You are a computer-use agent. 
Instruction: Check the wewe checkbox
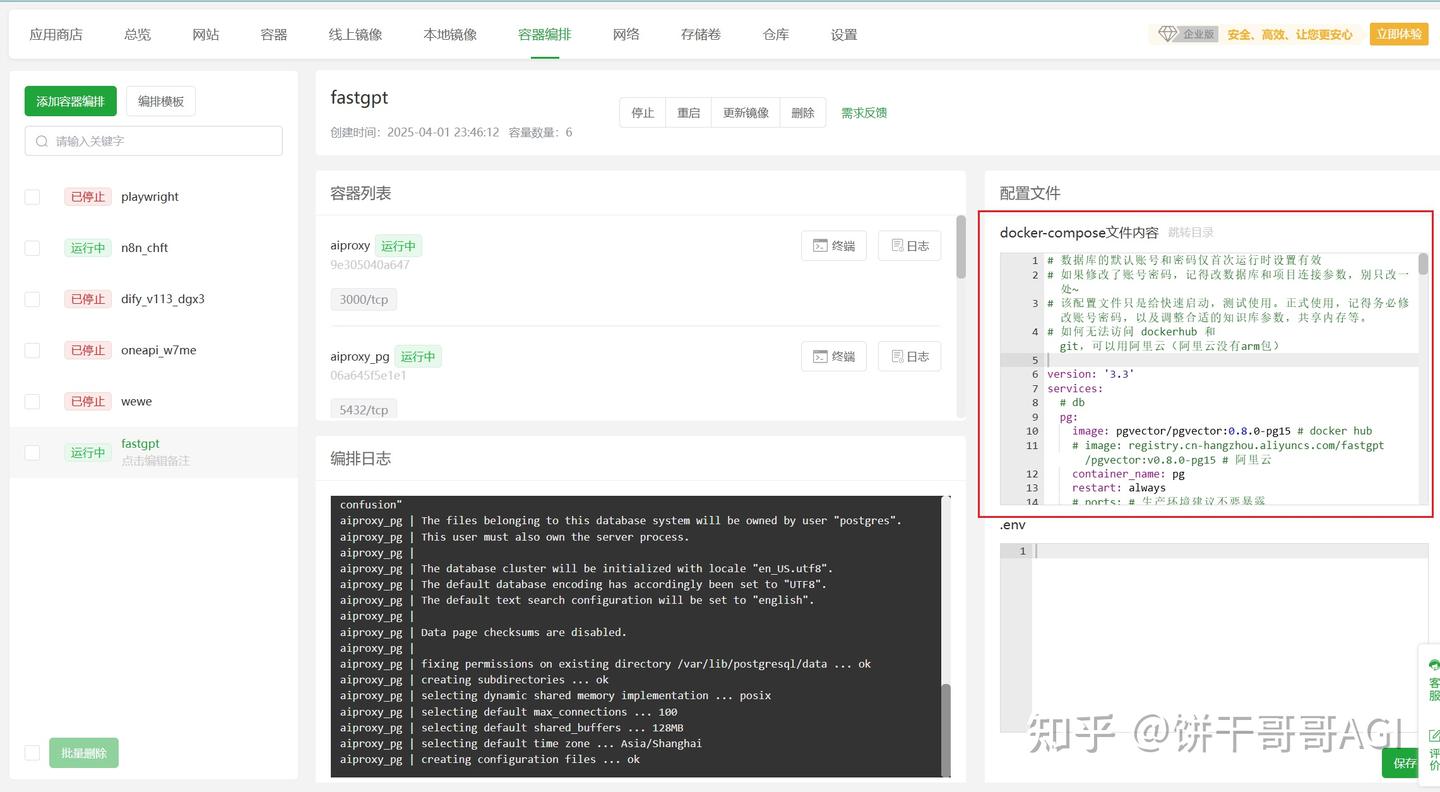point(31,401)
